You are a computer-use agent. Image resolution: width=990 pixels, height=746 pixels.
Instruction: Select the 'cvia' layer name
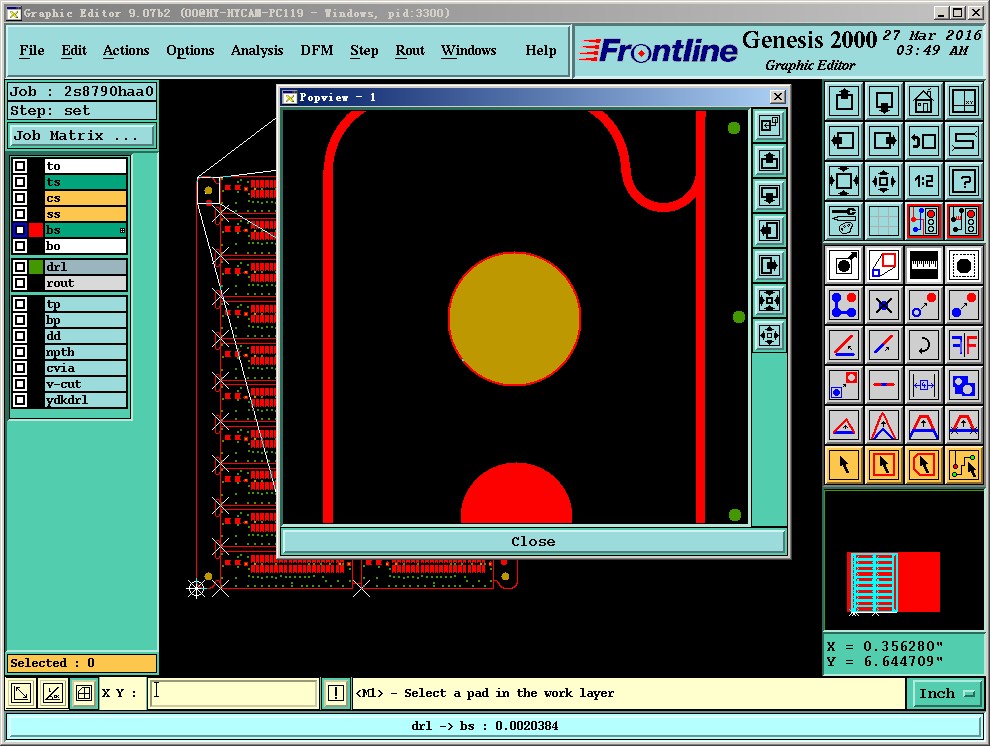point(85,368)
